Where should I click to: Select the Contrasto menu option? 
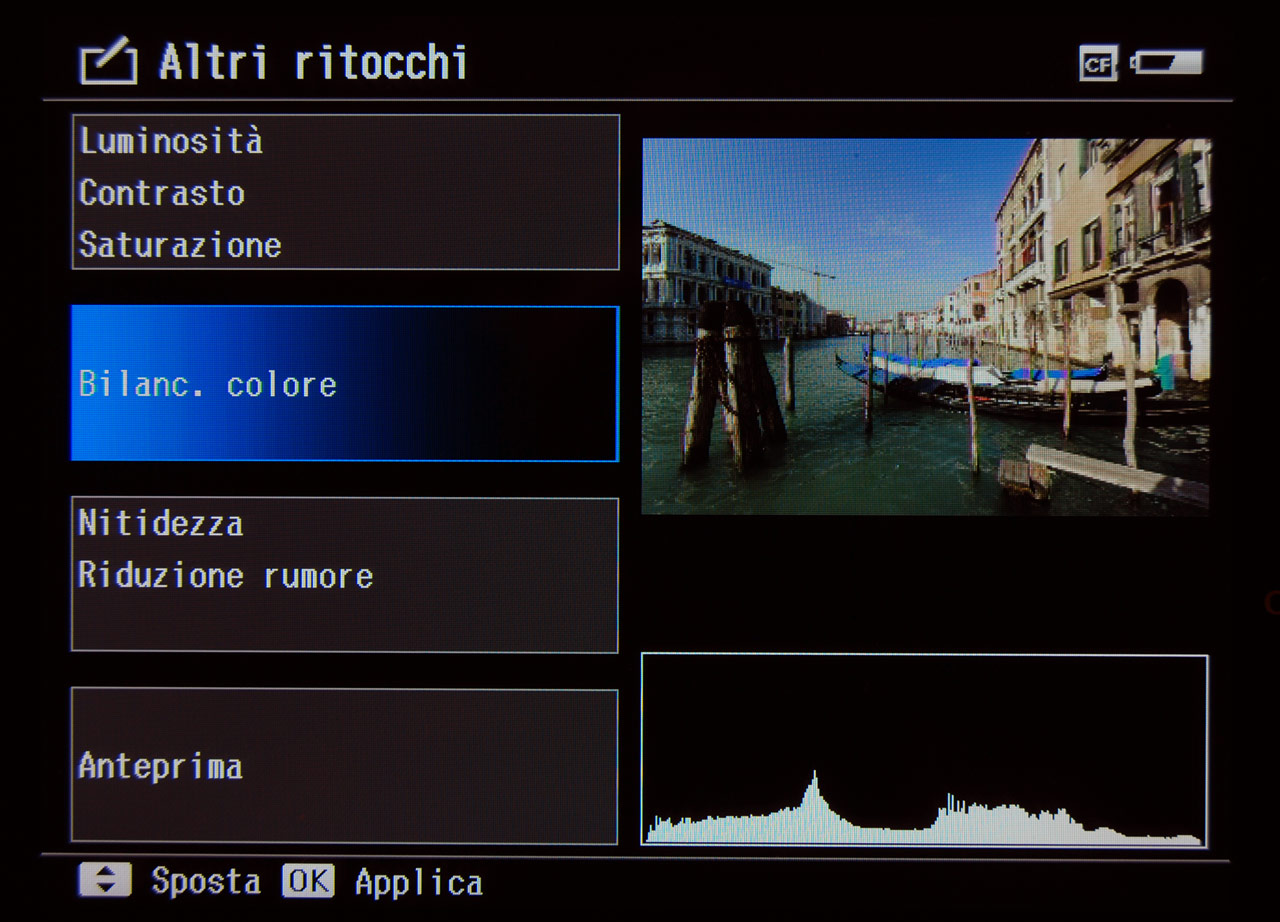click(162, 193)
